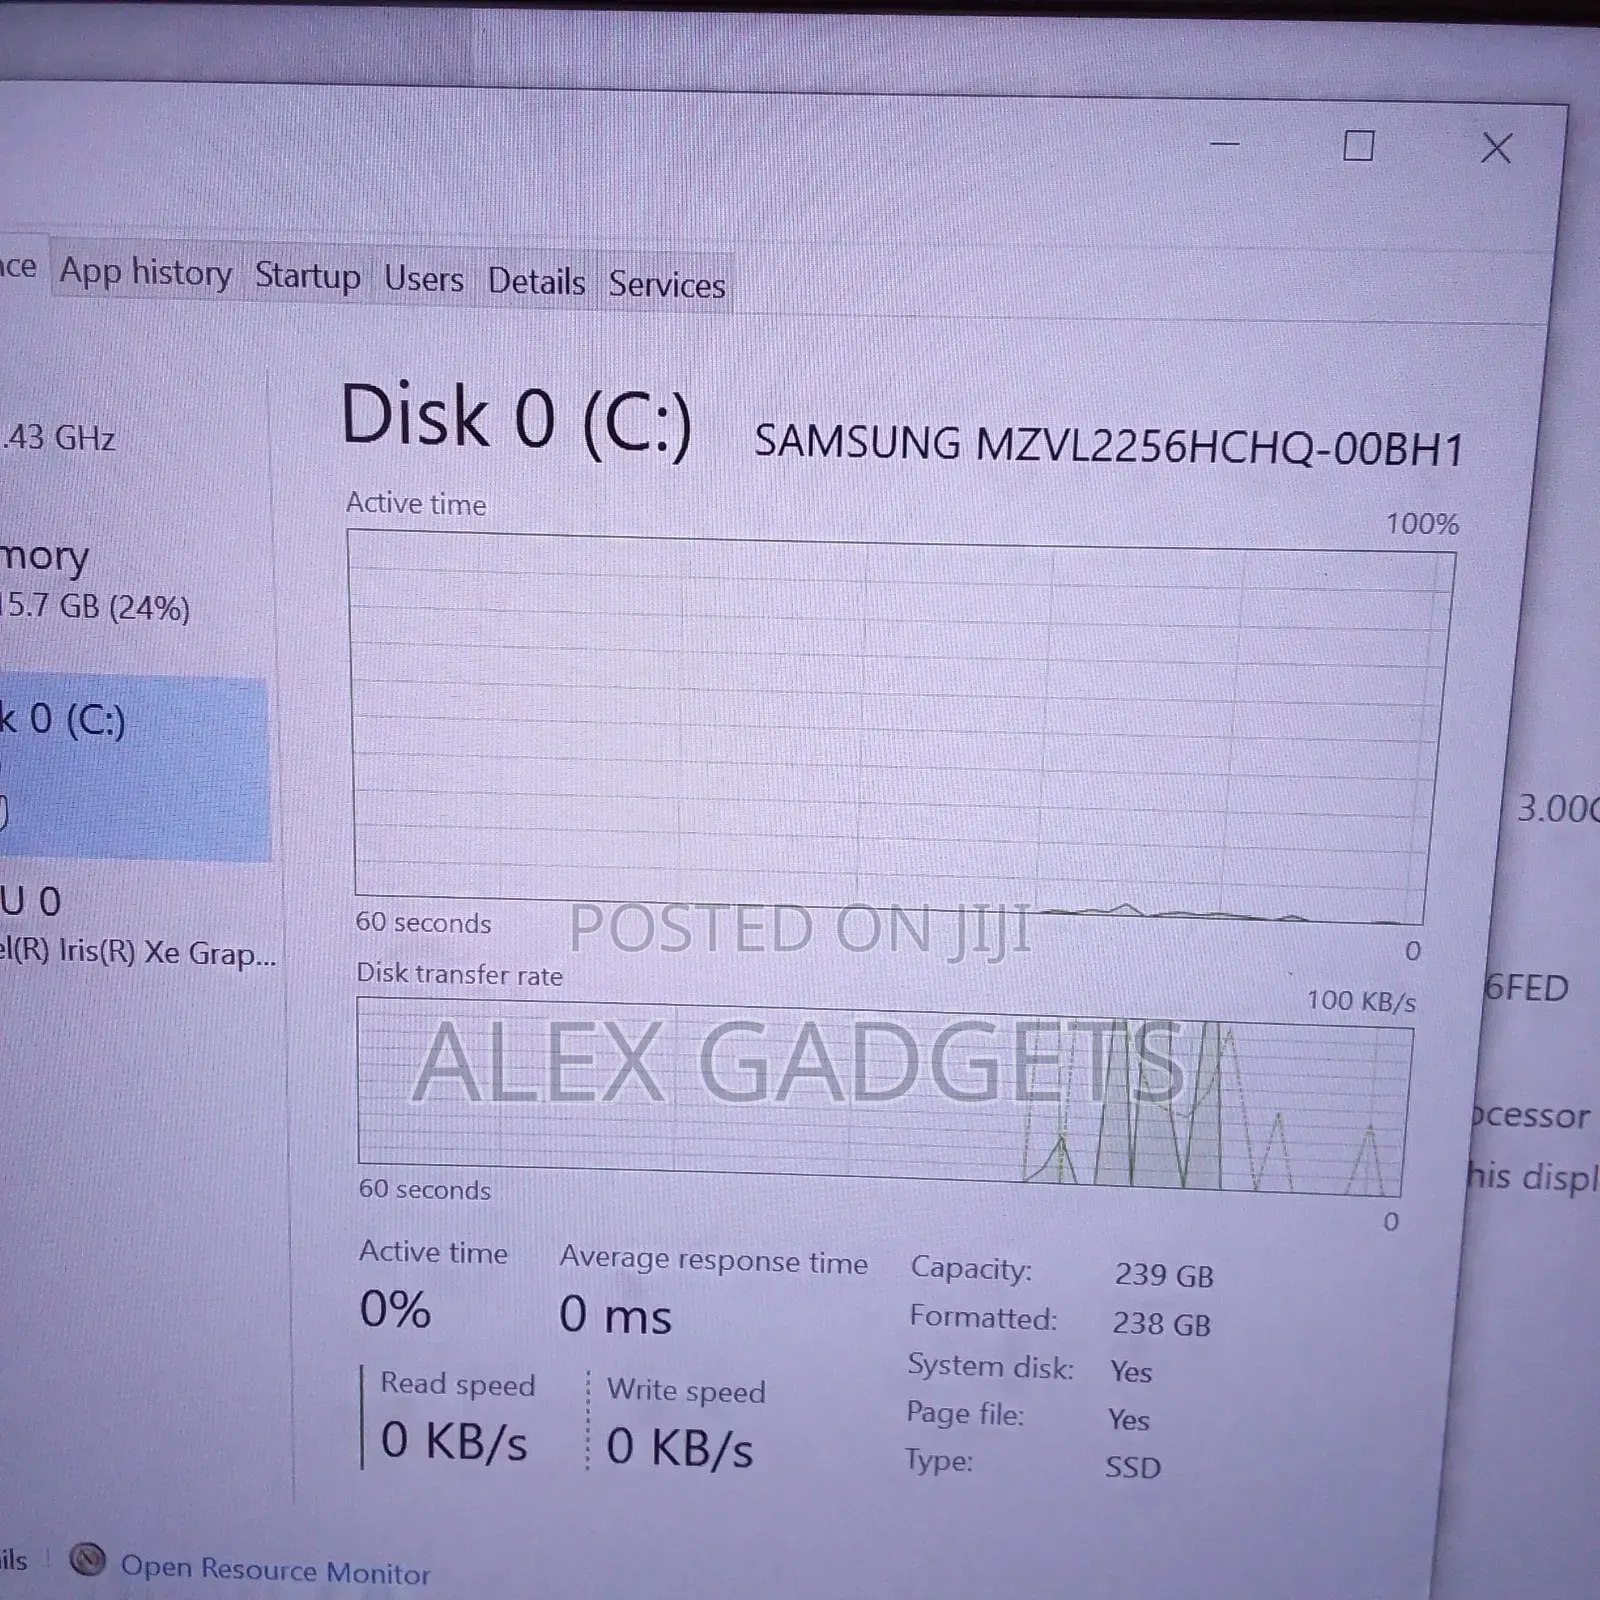Click the Capacity value 239 GB
The width and height of the screenshot is (1600, 1600).
coord(1164,1275)
